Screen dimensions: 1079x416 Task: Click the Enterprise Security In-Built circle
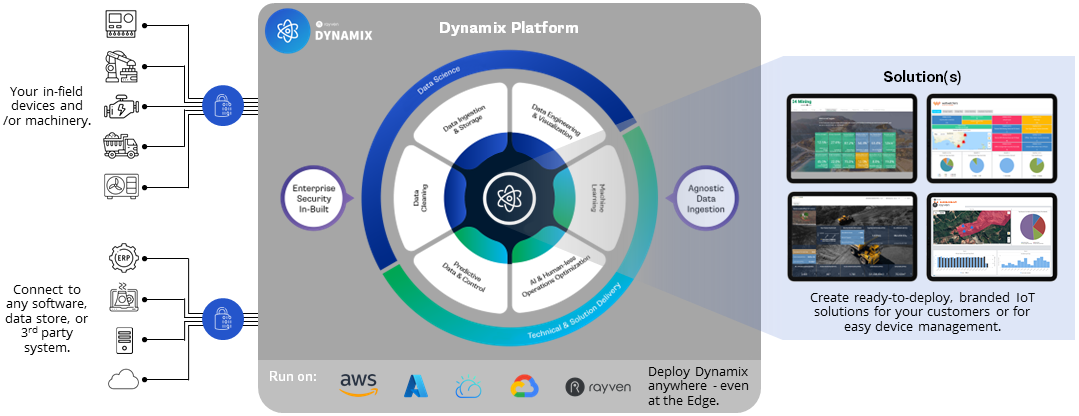coord(313,198)
